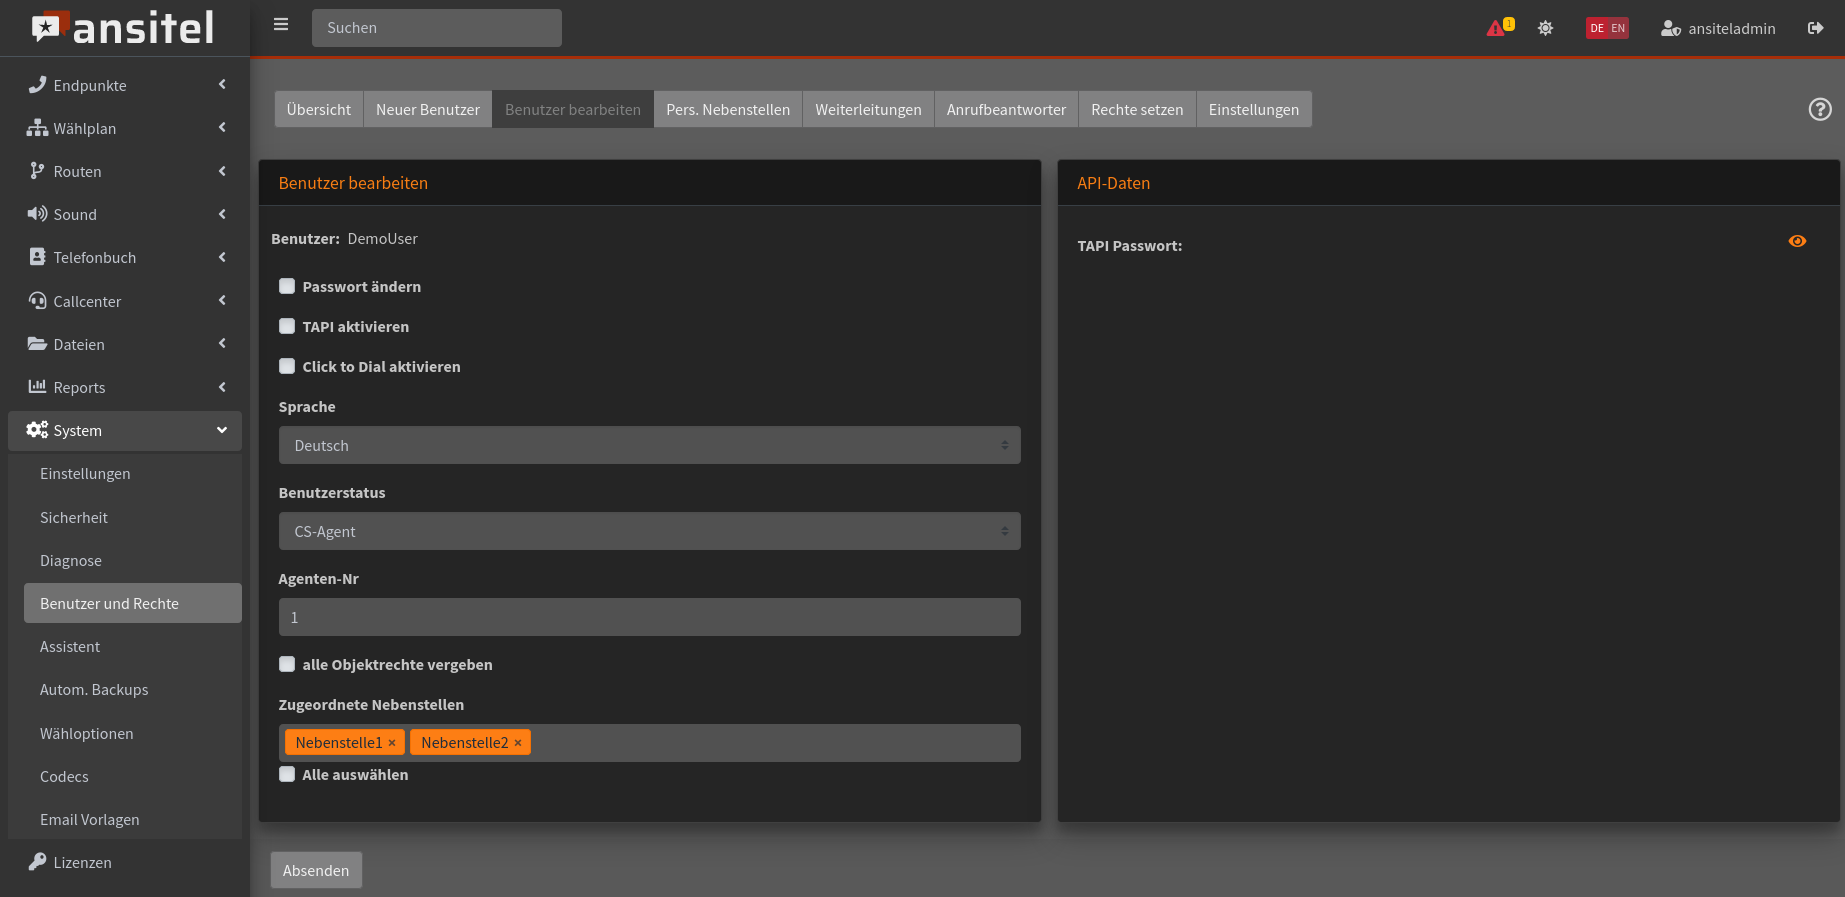Image resolution: width=1845 pixels, height=897 pixels.
Task: Click the hamburger menu icon
Action: (281, 25)
